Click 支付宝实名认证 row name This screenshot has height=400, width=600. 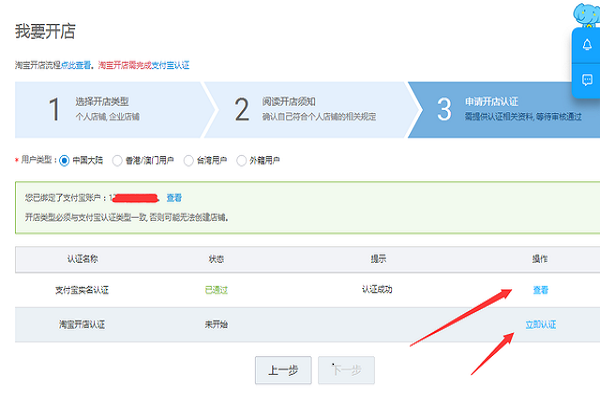coord(82,290)
